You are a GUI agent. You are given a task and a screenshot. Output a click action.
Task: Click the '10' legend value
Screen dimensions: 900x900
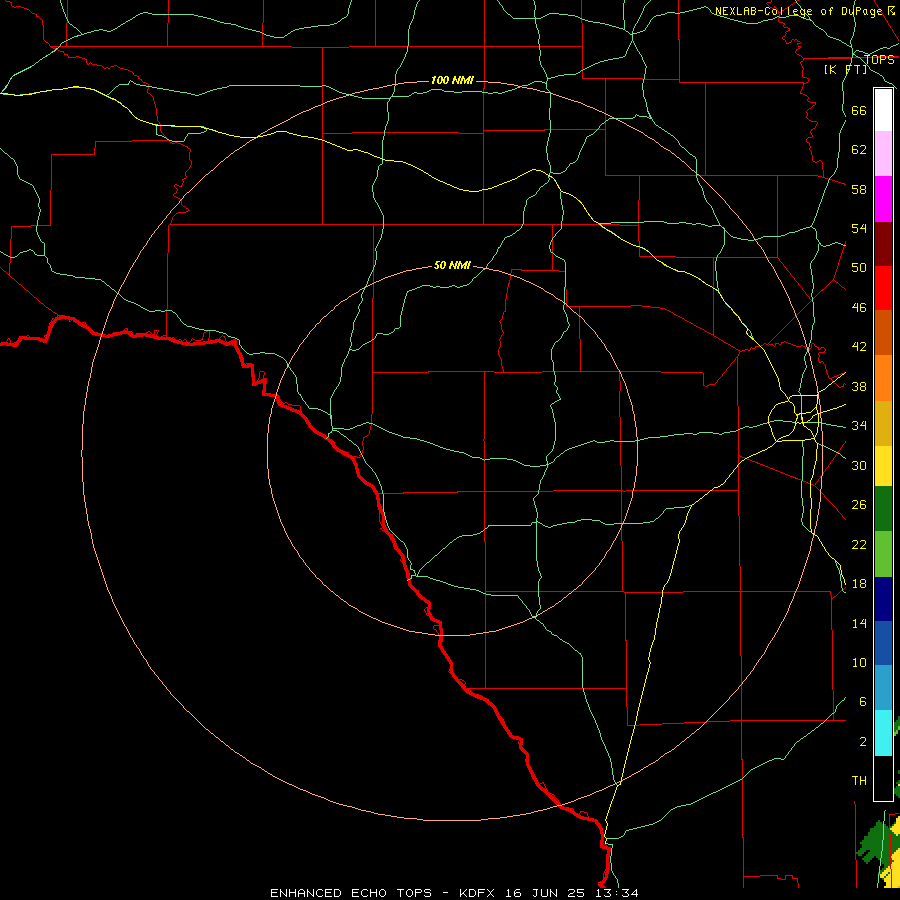pos(859,662)
